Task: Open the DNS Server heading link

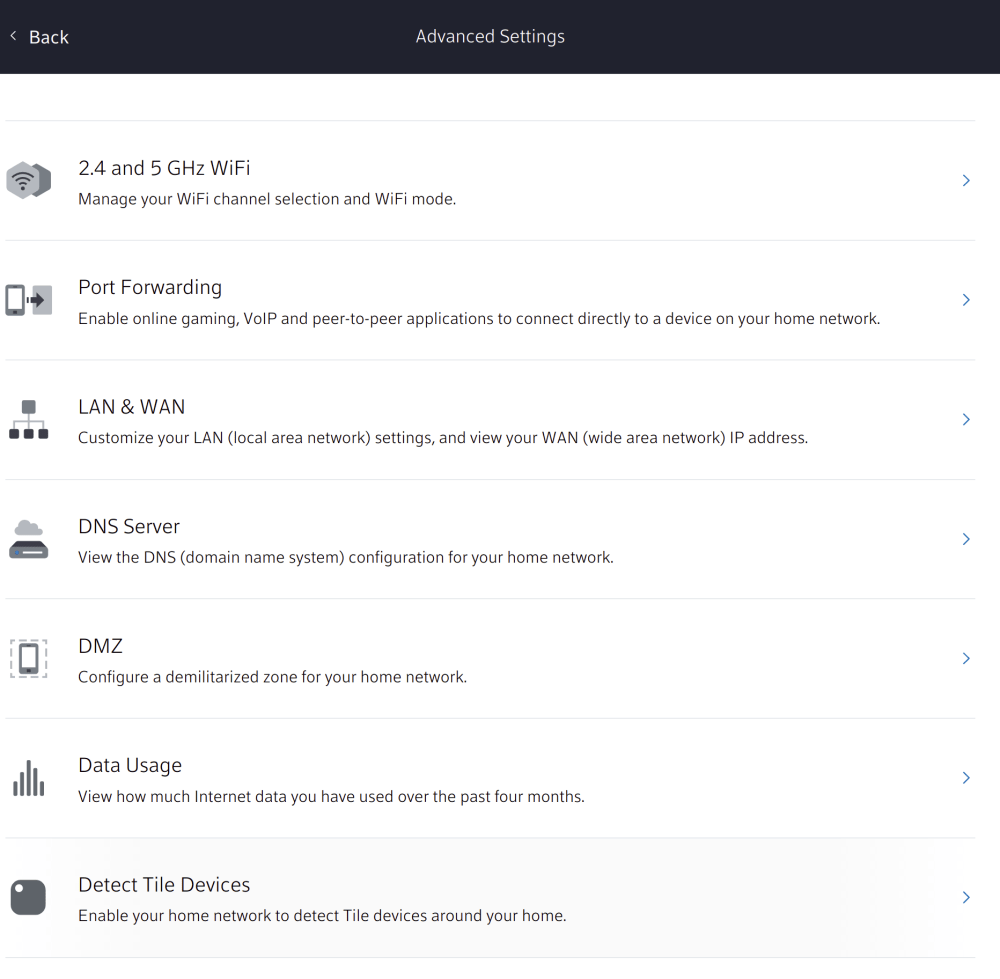Action: point(129,526)
